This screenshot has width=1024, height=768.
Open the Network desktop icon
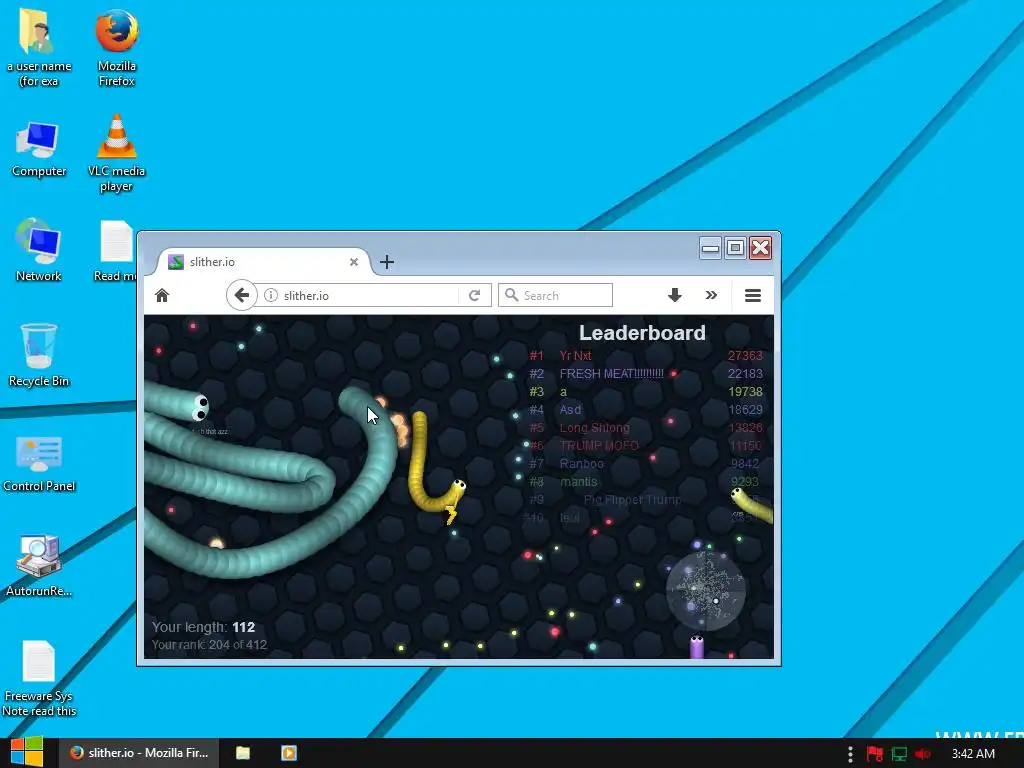(x=39, y=249)
